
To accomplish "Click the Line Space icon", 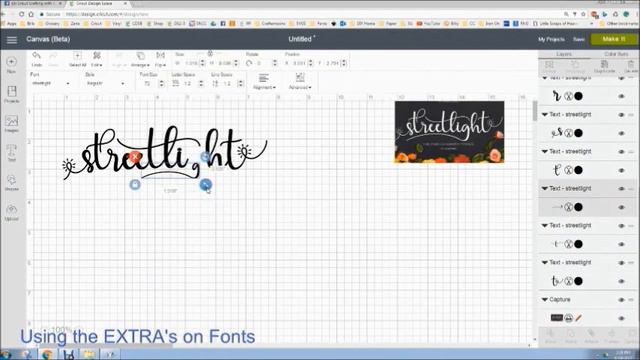I will (x=215, y=83).
